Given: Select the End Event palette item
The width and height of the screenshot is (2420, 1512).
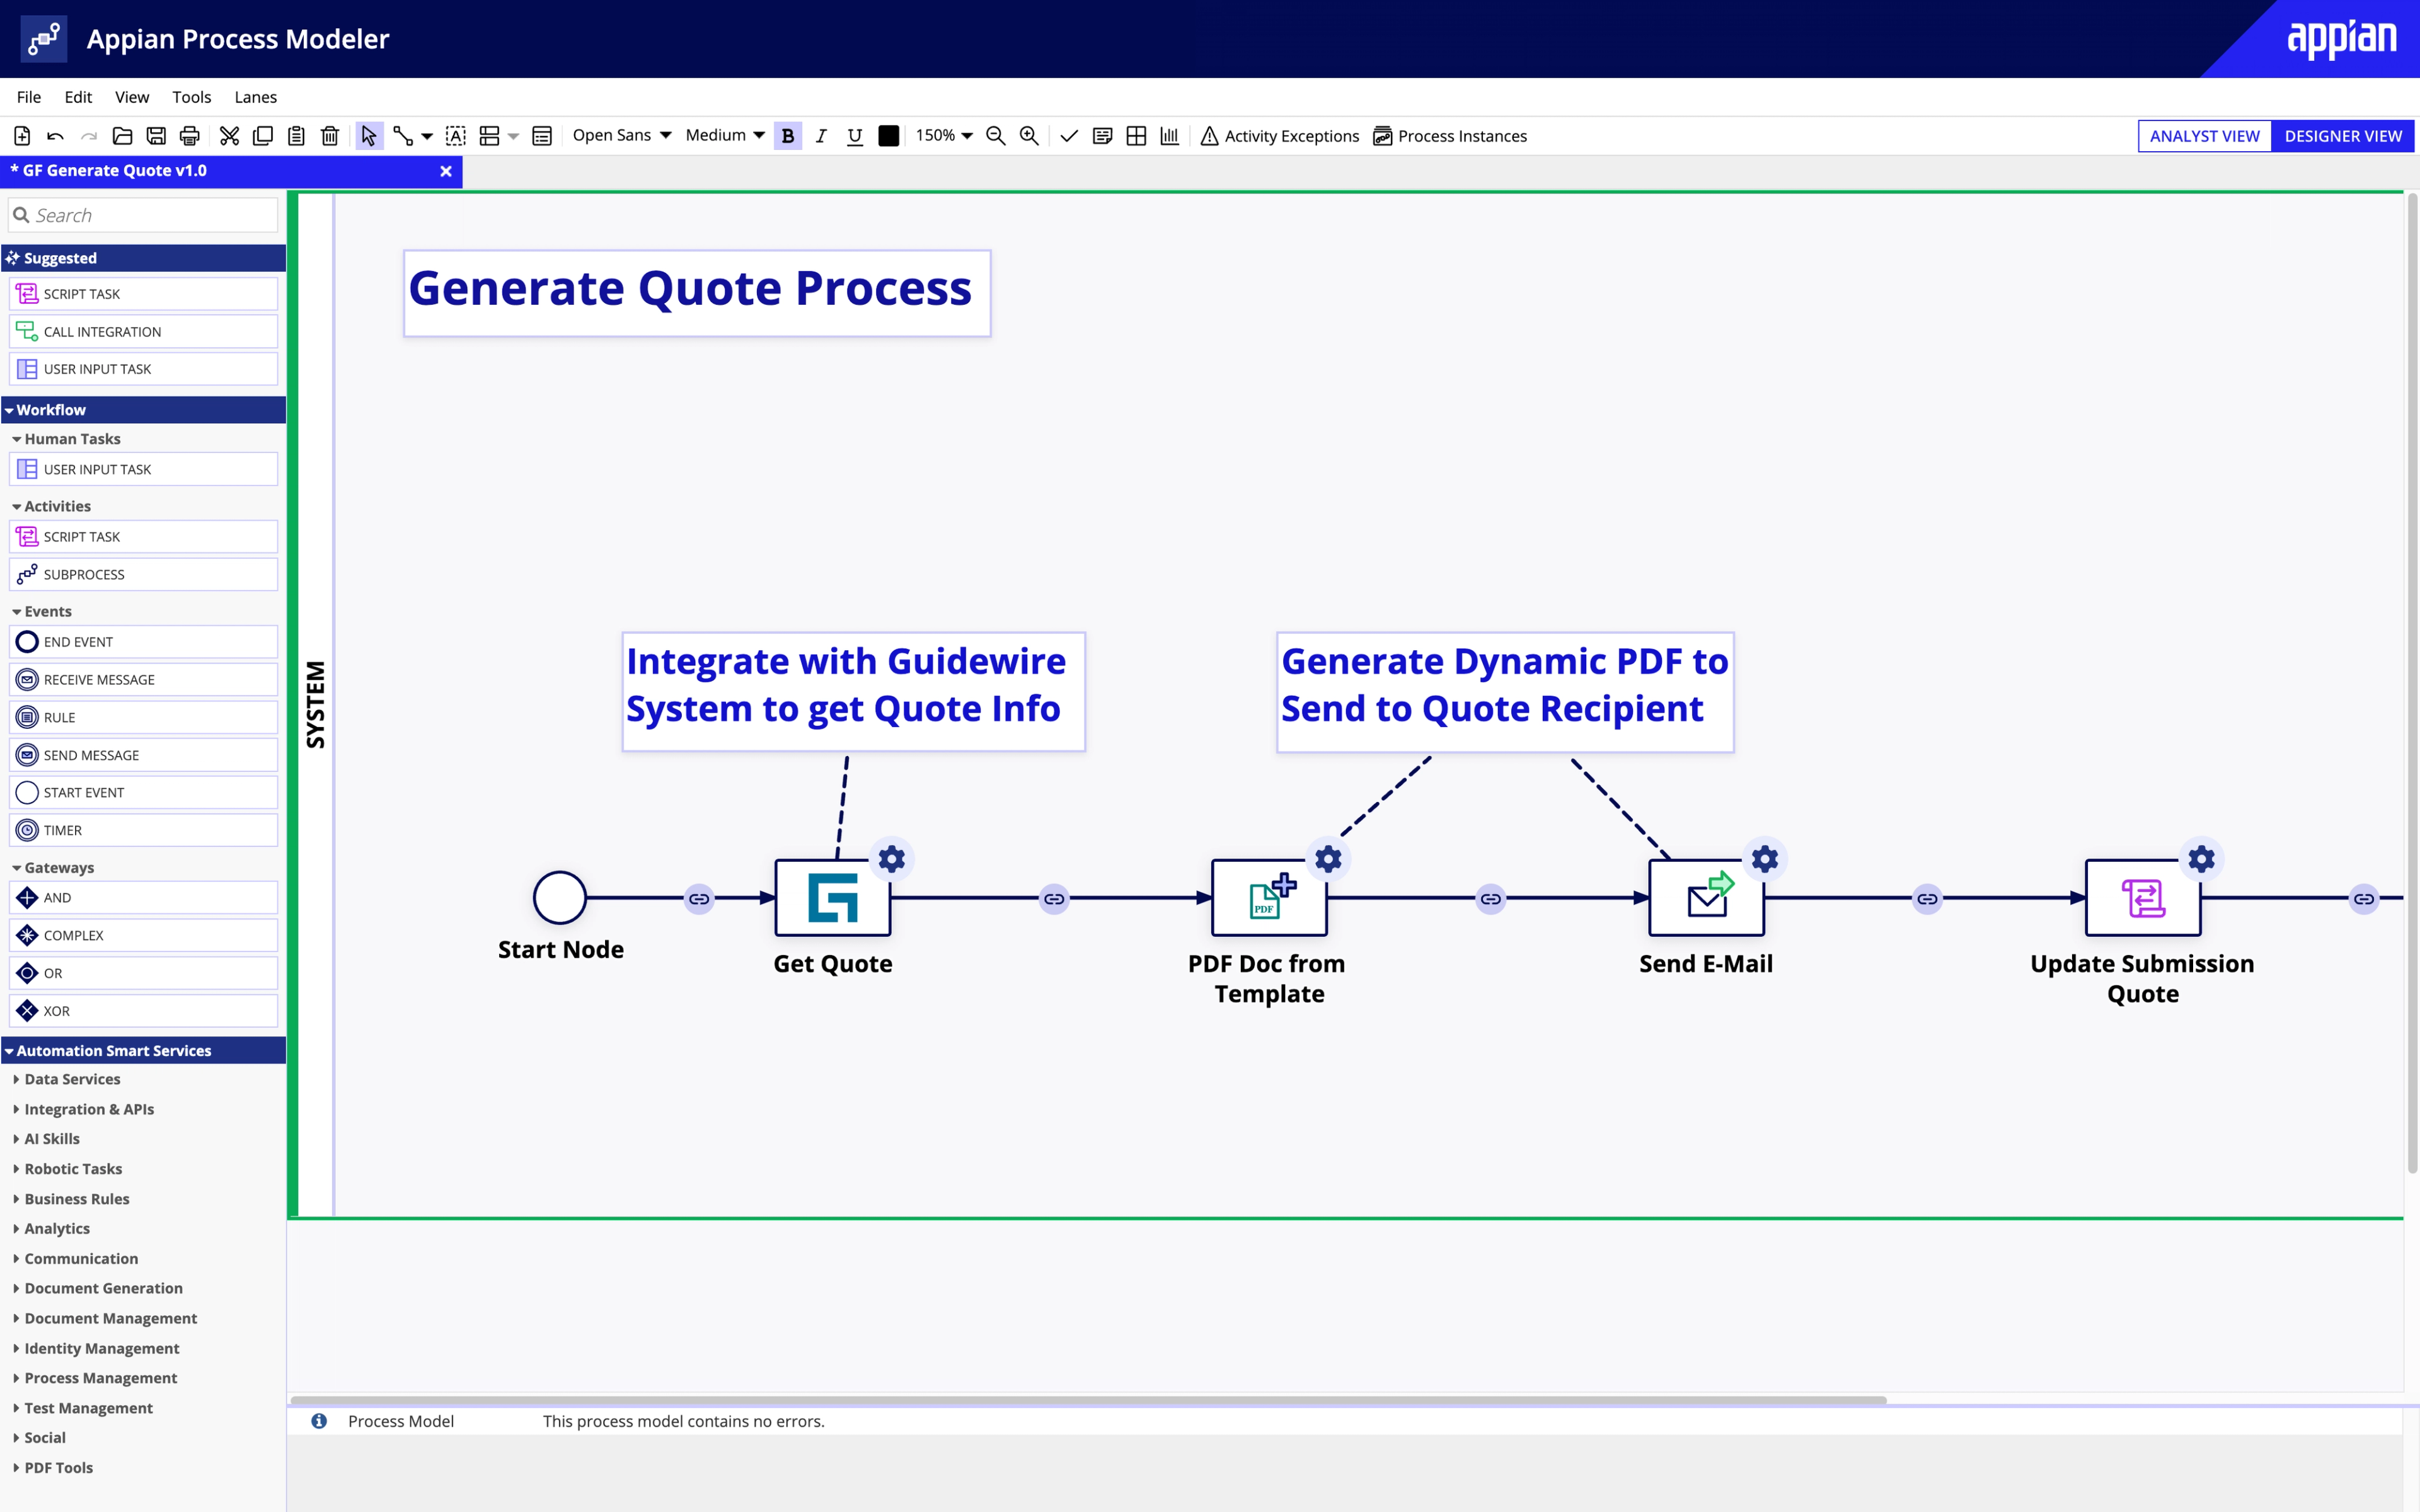Looking at the screenshot, I should (x=143, y=642).
